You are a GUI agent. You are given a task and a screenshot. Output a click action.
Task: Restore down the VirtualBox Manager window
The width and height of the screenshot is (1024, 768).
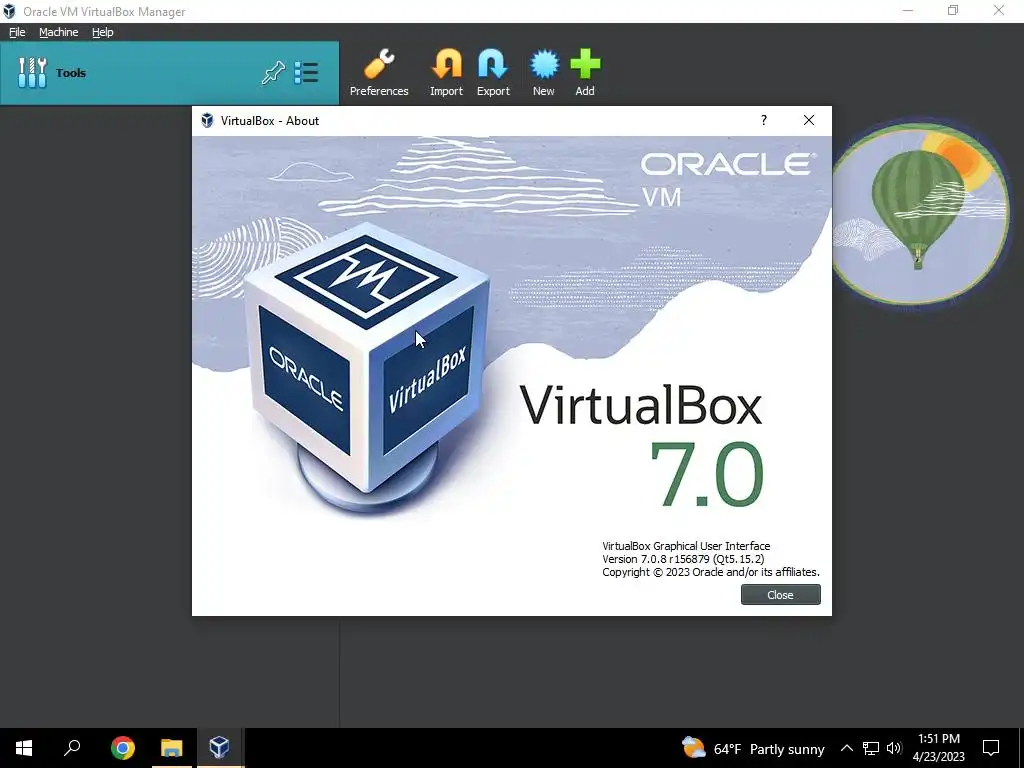(953, 11)
